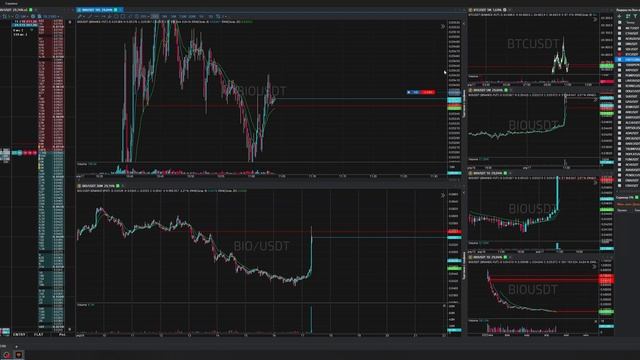Toggle green indicator on the BIO/USDT lower chart header
Image resolution: width=640 pixels, height=360 pixels.
point(118,186)
